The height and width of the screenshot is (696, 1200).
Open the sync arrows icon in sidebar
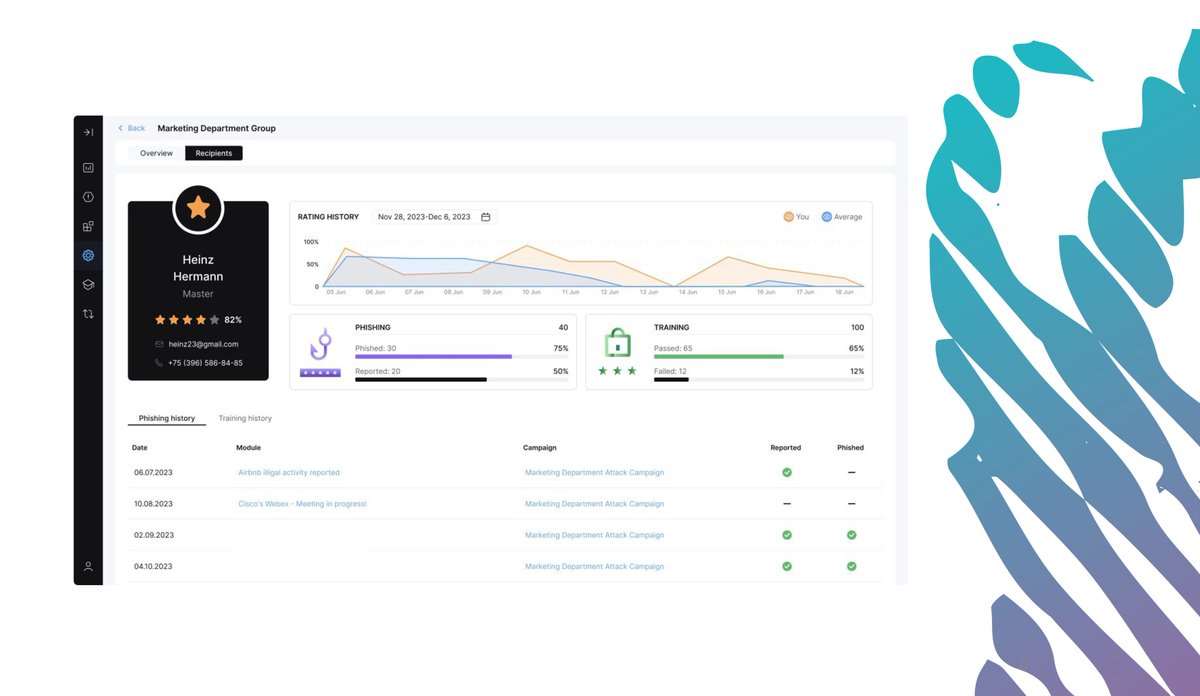[x=88, y=313]
